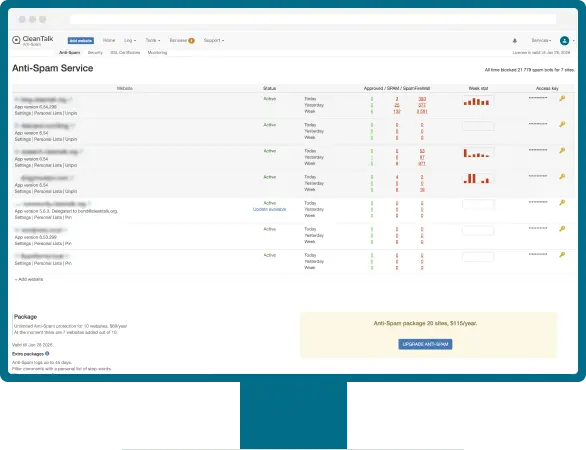The width and height of the screenshot is (586, 450).
Task: Click the UPGRADE ANTI-SPAM button
Action: pos(425,344)
